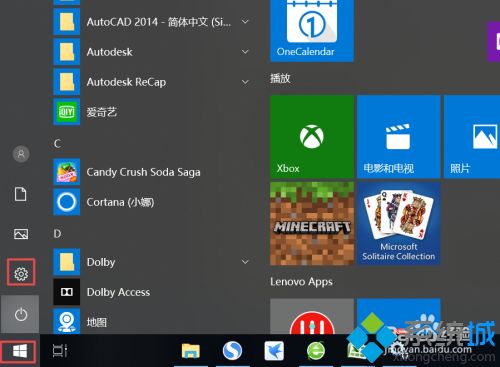The width and height of the screenshot is (500, 367).
Task: Open the Photos (照片) tile
Action: pos(472,137)
